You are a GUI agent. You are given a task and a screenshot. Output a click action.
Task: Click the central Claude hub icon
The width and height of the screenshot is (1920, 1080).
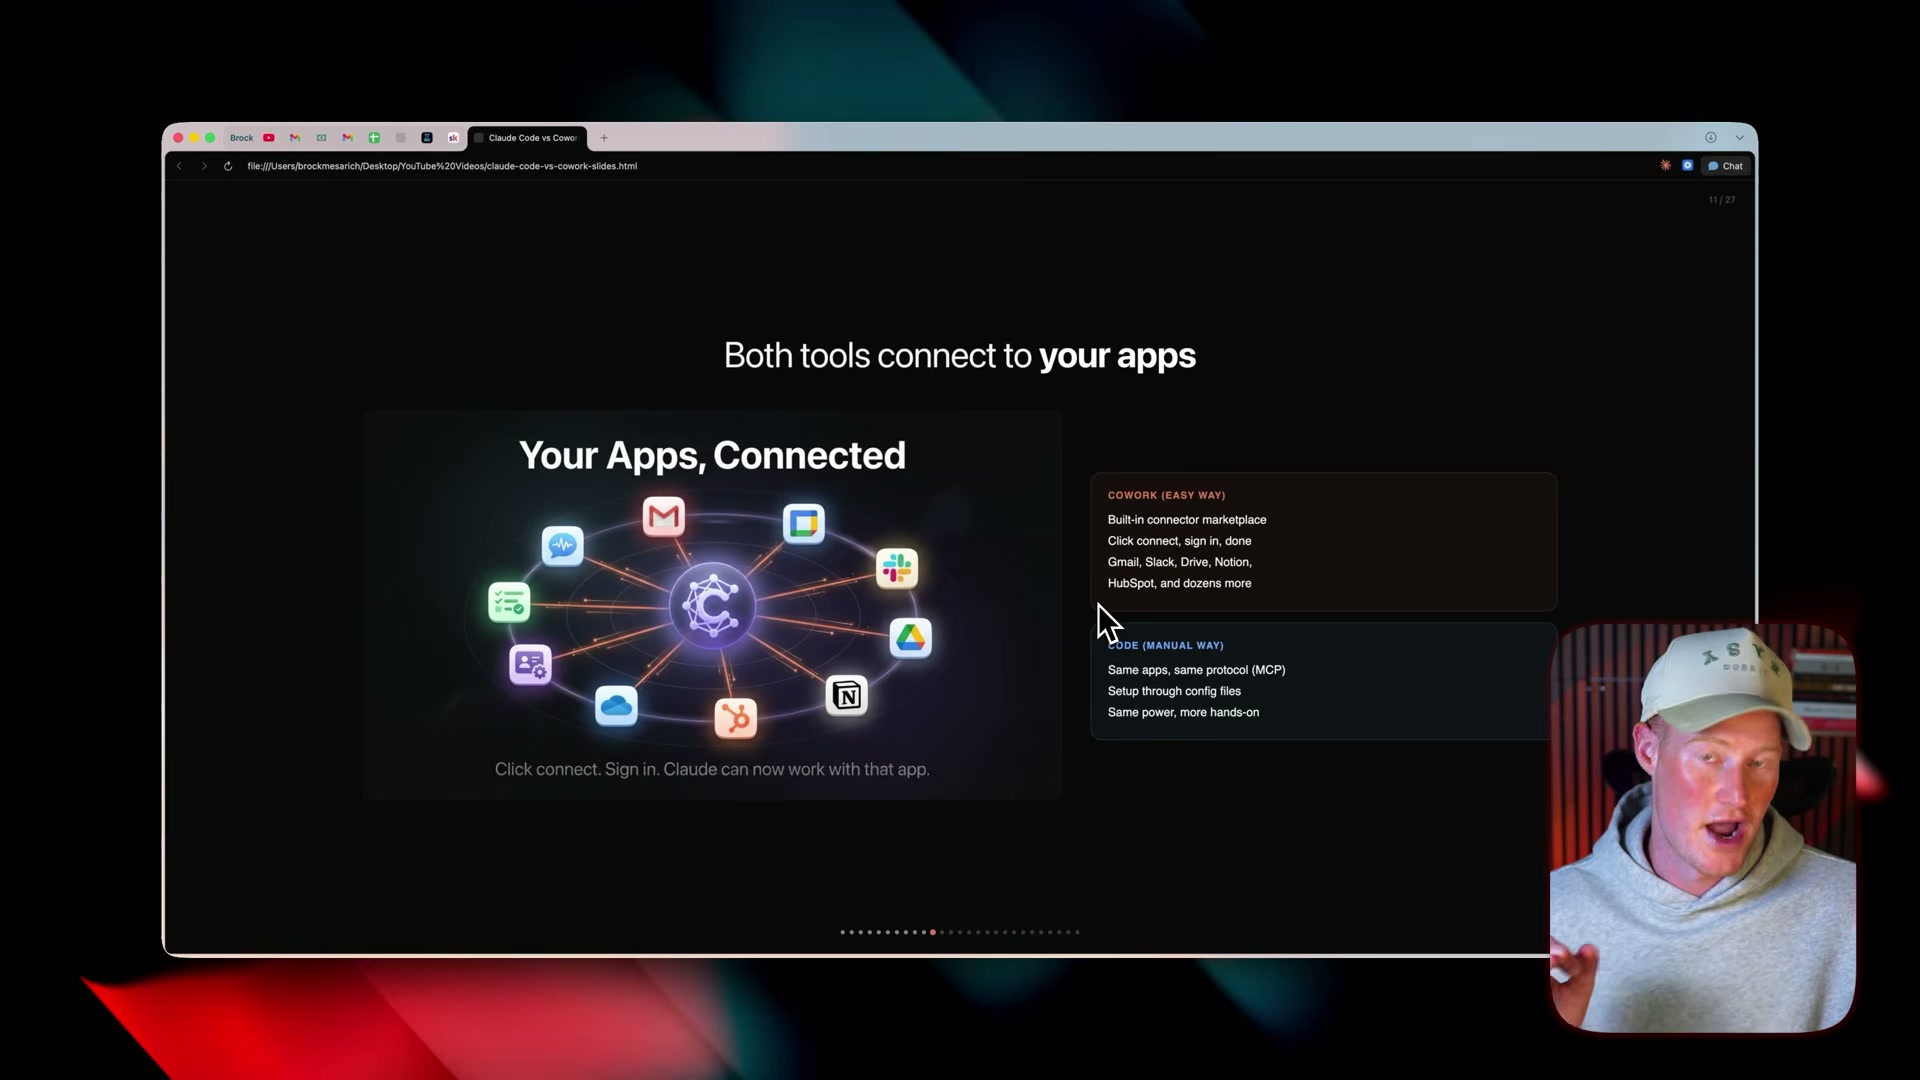click(712, 606)
